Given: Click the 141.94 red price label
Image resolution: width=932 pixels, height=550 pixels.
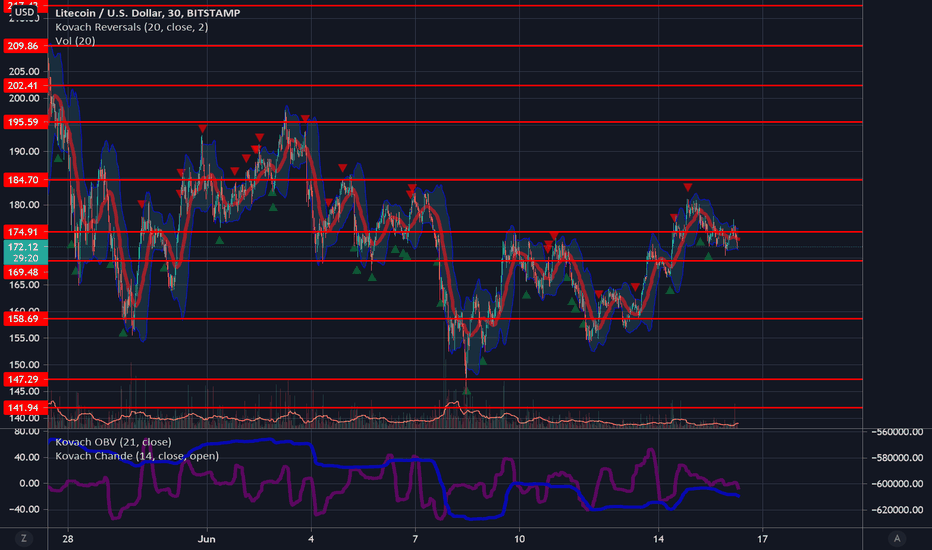Looking at the screenshot, I should 24,408.
